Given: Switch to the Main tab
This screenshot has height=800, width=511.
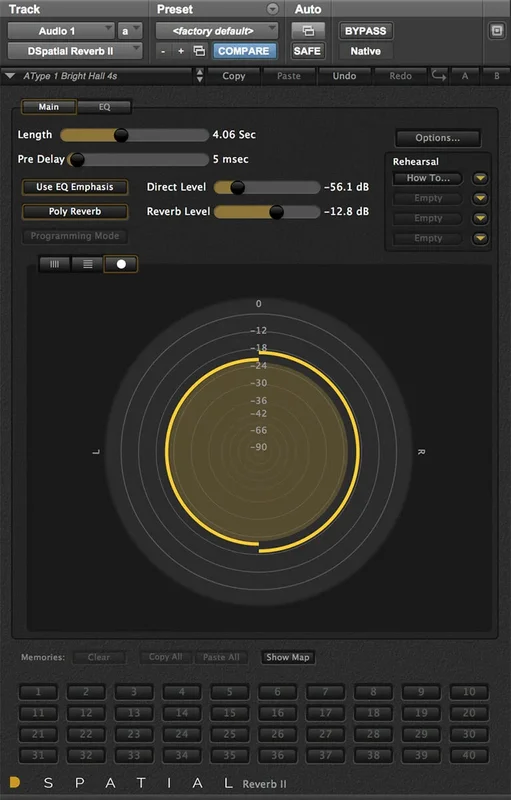Looking at the screenshot, I should (48, 107).
